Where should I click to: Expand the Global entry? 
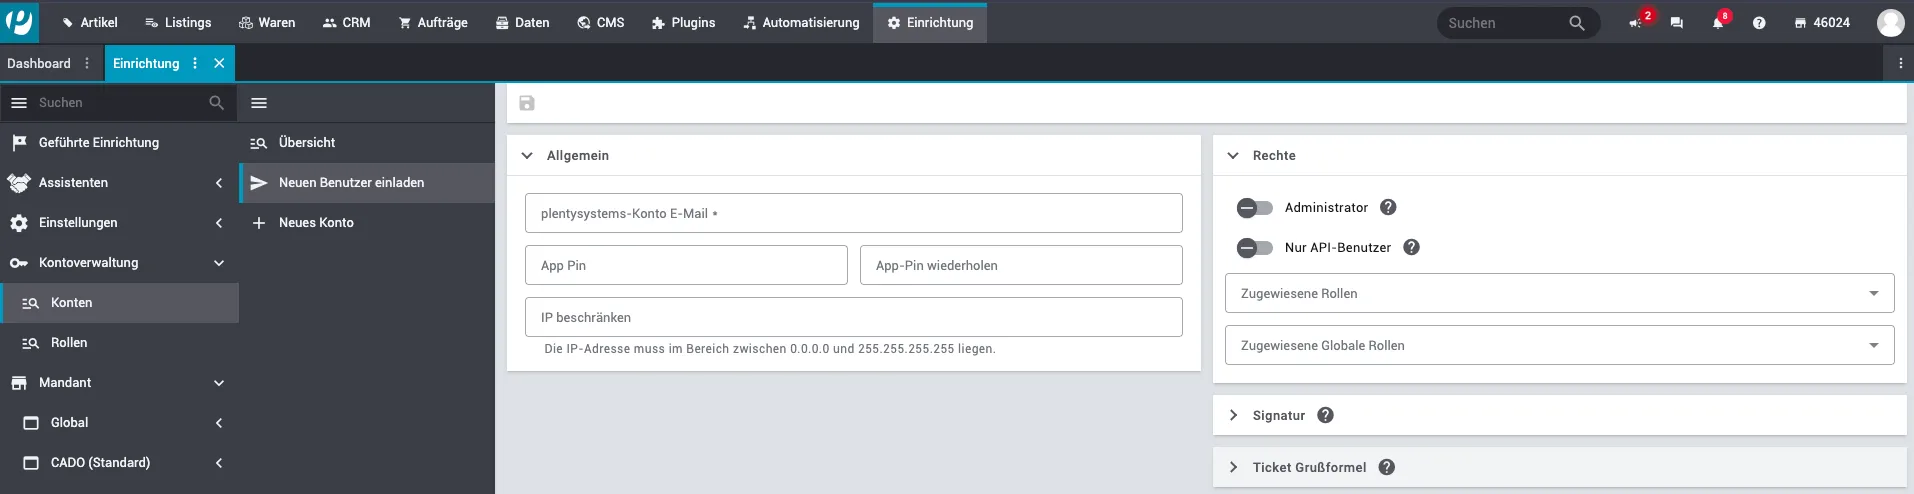(x=119, y=422)
